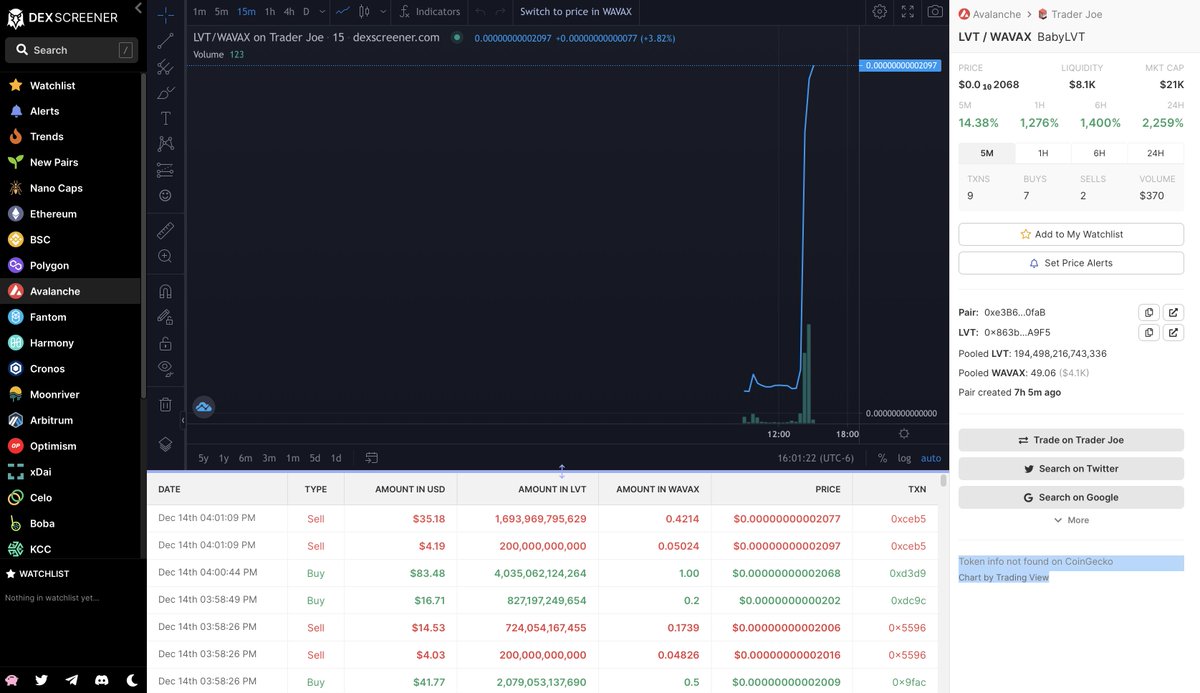
Task: Click Trade on Trader Joe button
Action: point(1071,440)
